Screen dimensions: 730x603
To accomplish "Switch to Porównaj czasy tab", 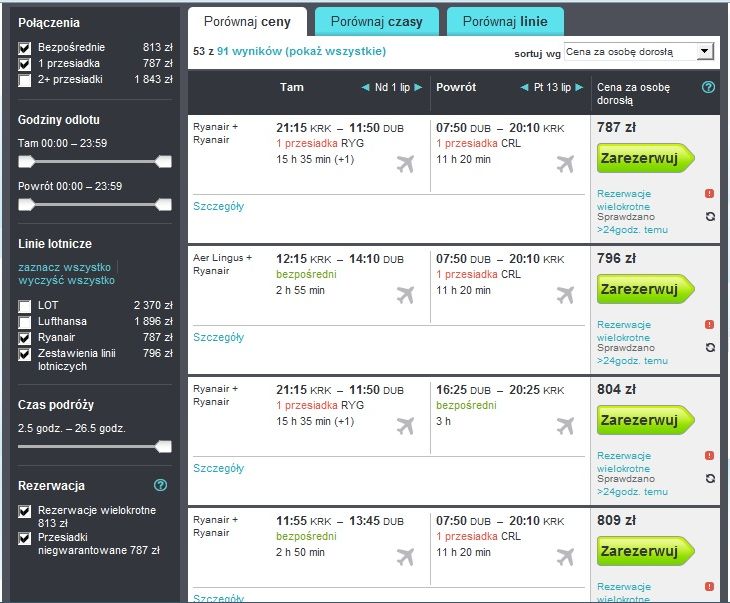I will point(377,22).
